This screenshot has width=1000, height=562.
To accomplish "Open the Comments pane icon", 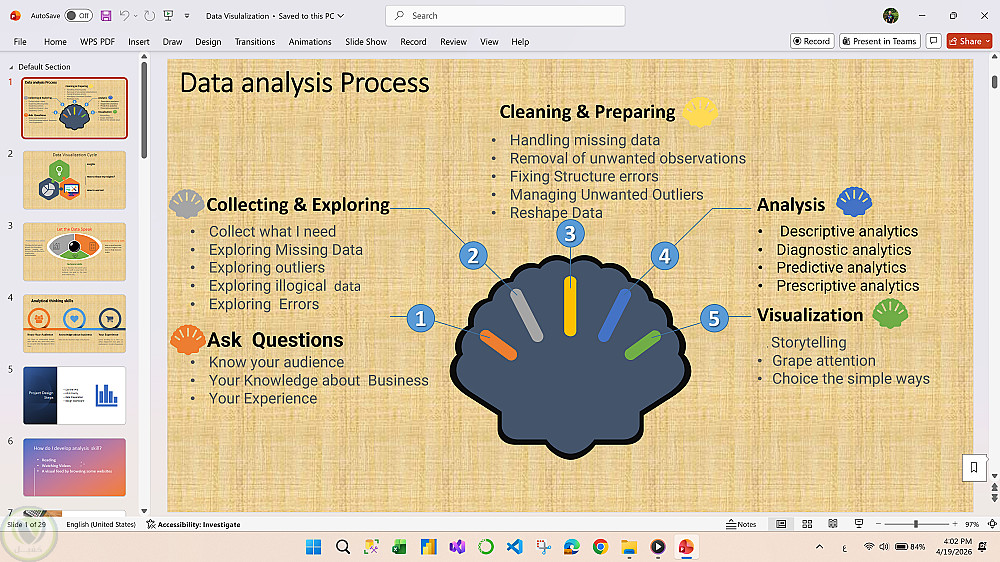I will [x=934, y=41].
